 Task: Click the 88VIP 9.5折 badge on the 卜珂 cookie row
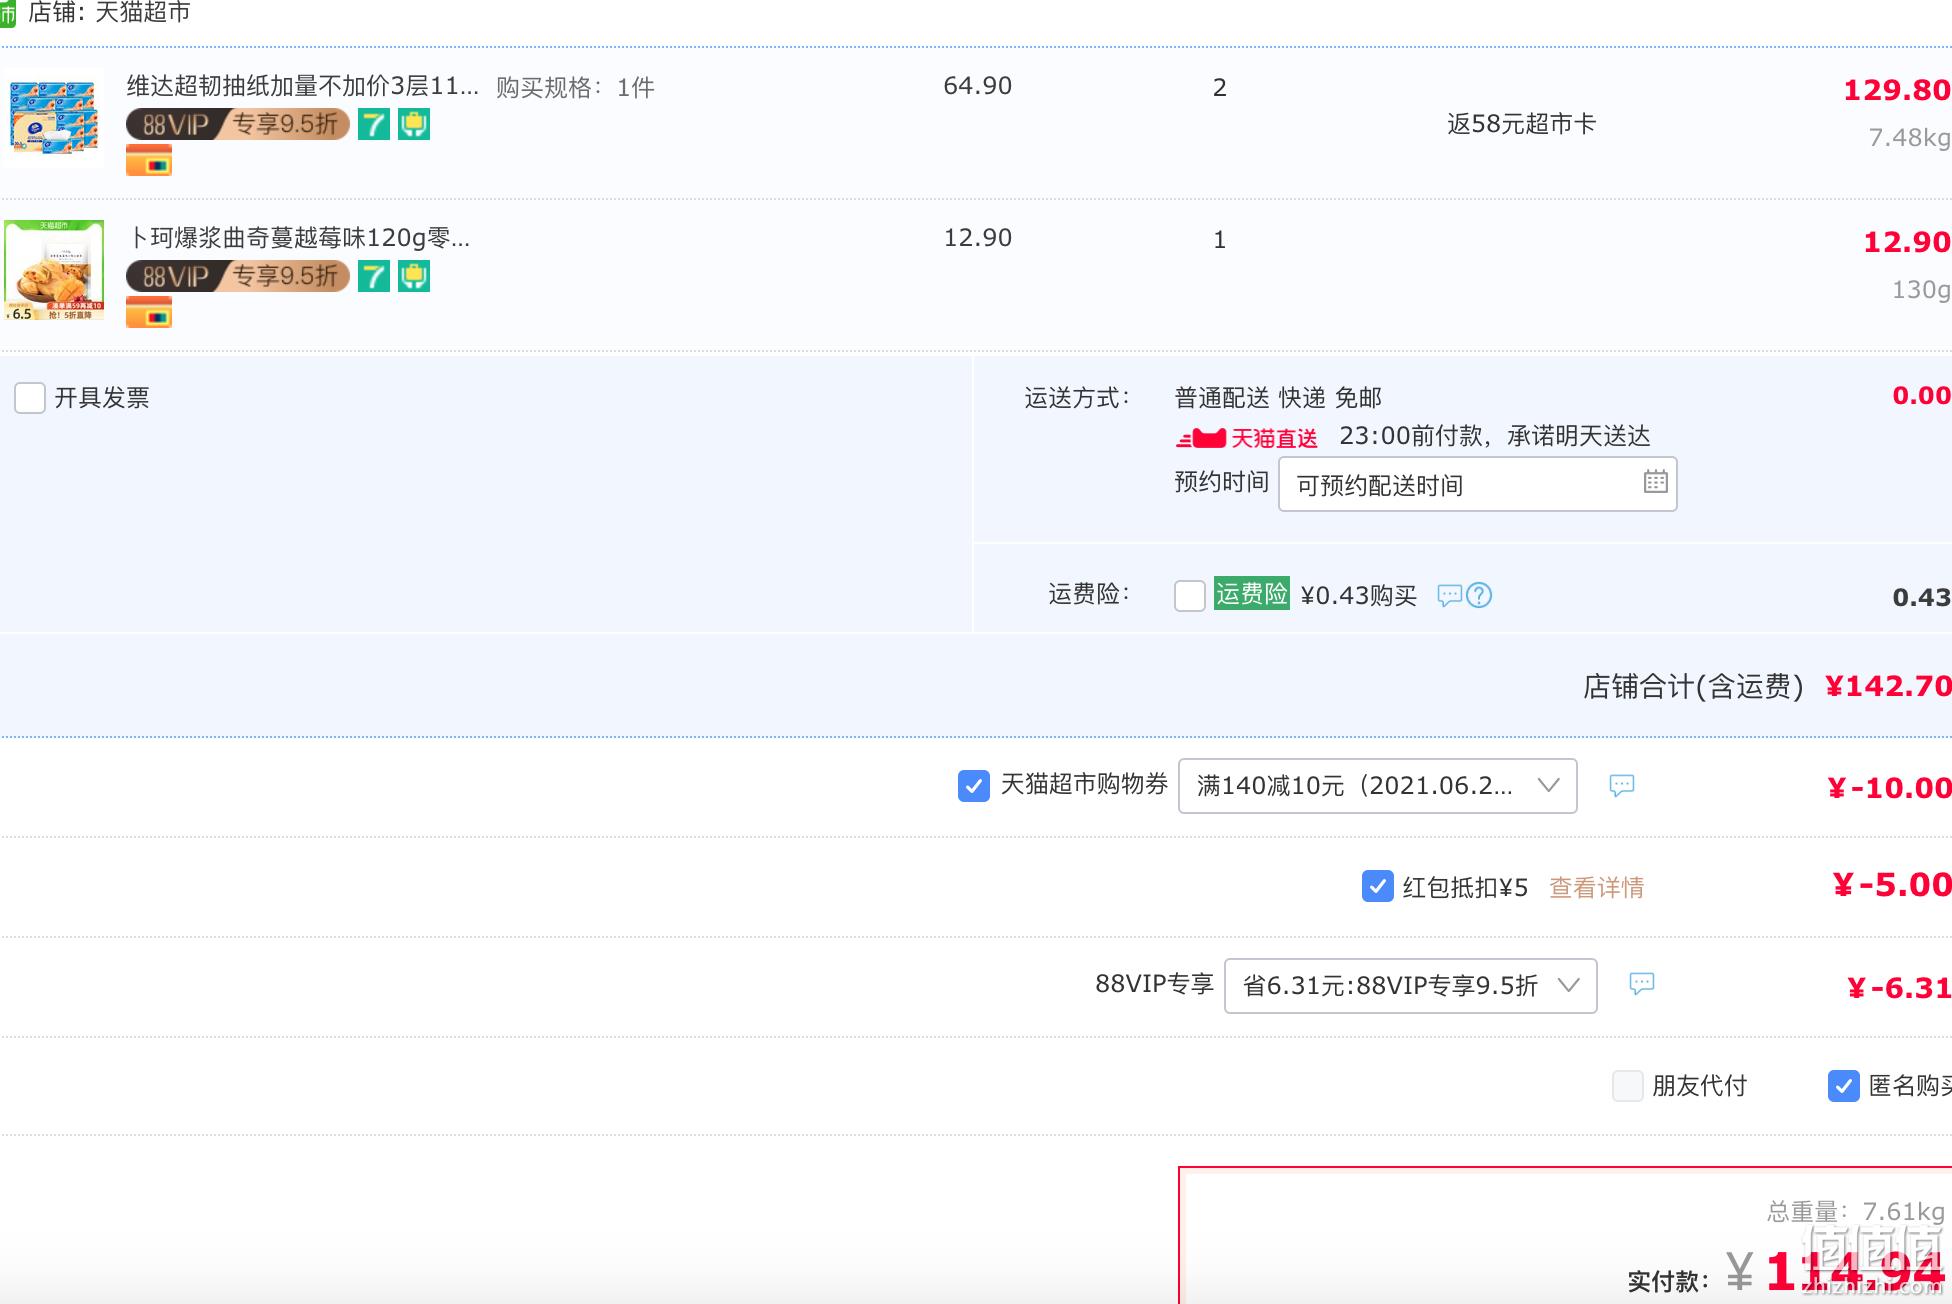pos(238,277)
